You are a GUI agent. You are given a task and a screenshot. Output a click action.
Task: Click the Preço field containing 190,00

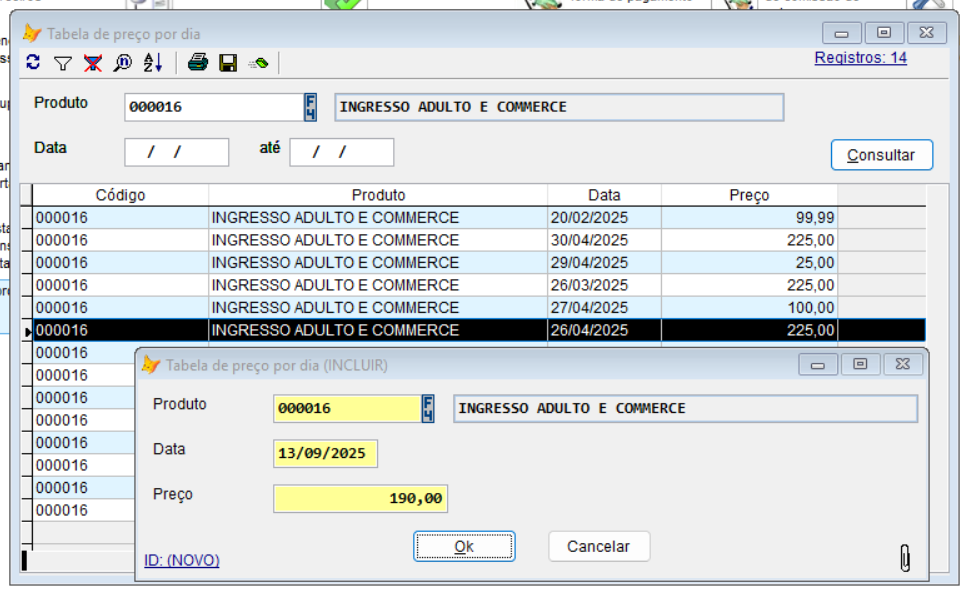[x=360, y=498]
